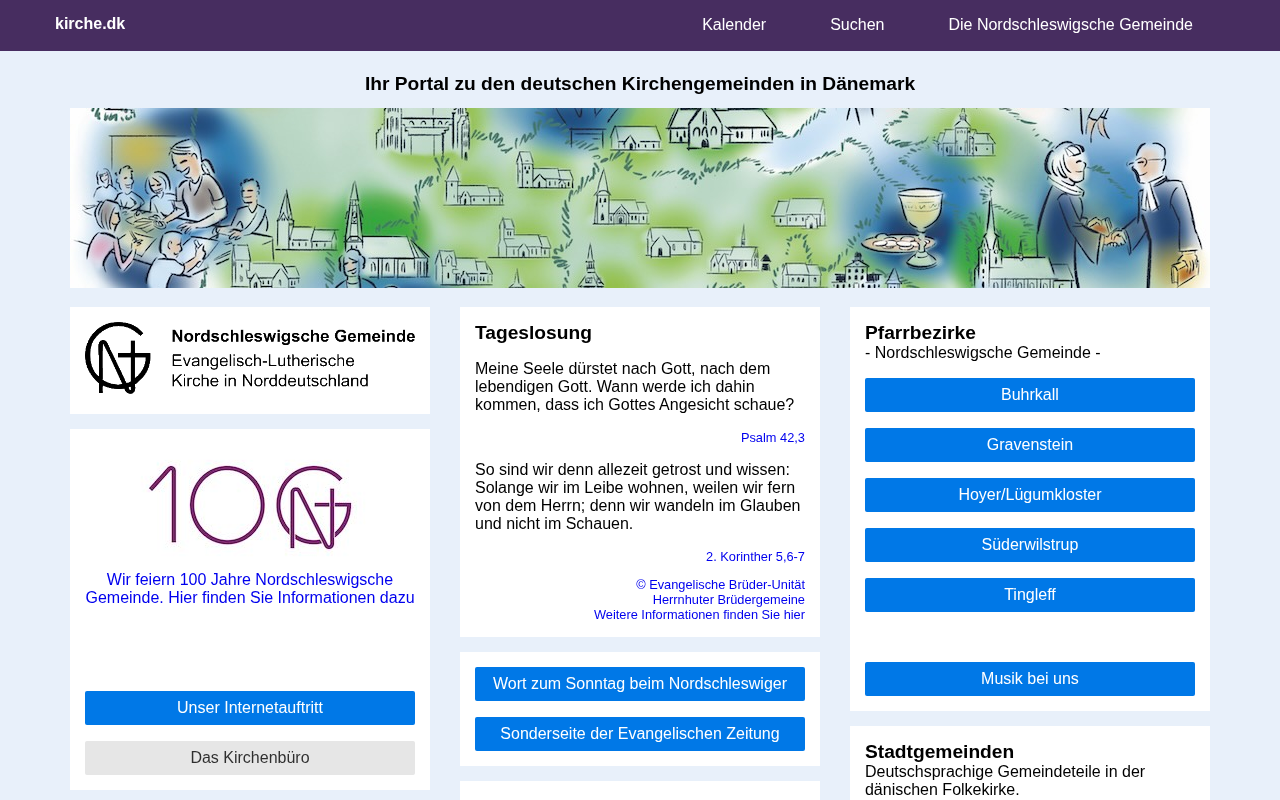This screenshot has width=1280, height=800.
Task: Click the Unser Internetauftritt button
Action: [250, 708]
